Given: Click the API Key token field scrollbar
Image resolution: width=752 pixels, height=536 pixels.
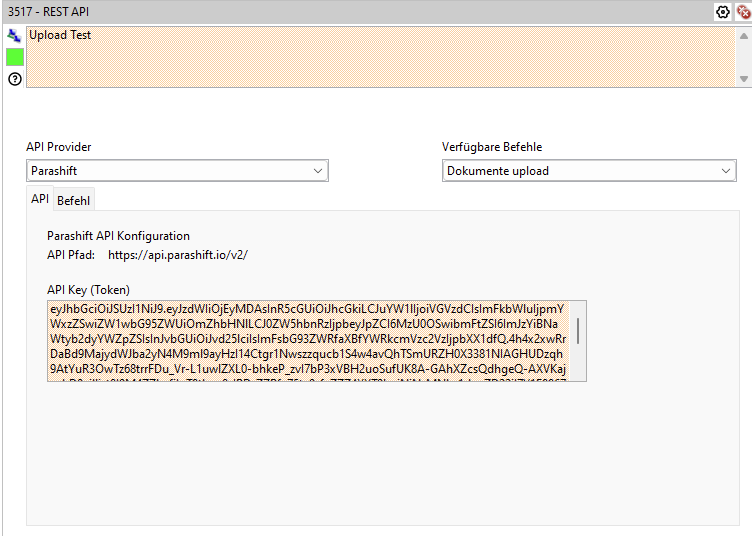Looking at the screenshot, I should [x=578, y=332].
